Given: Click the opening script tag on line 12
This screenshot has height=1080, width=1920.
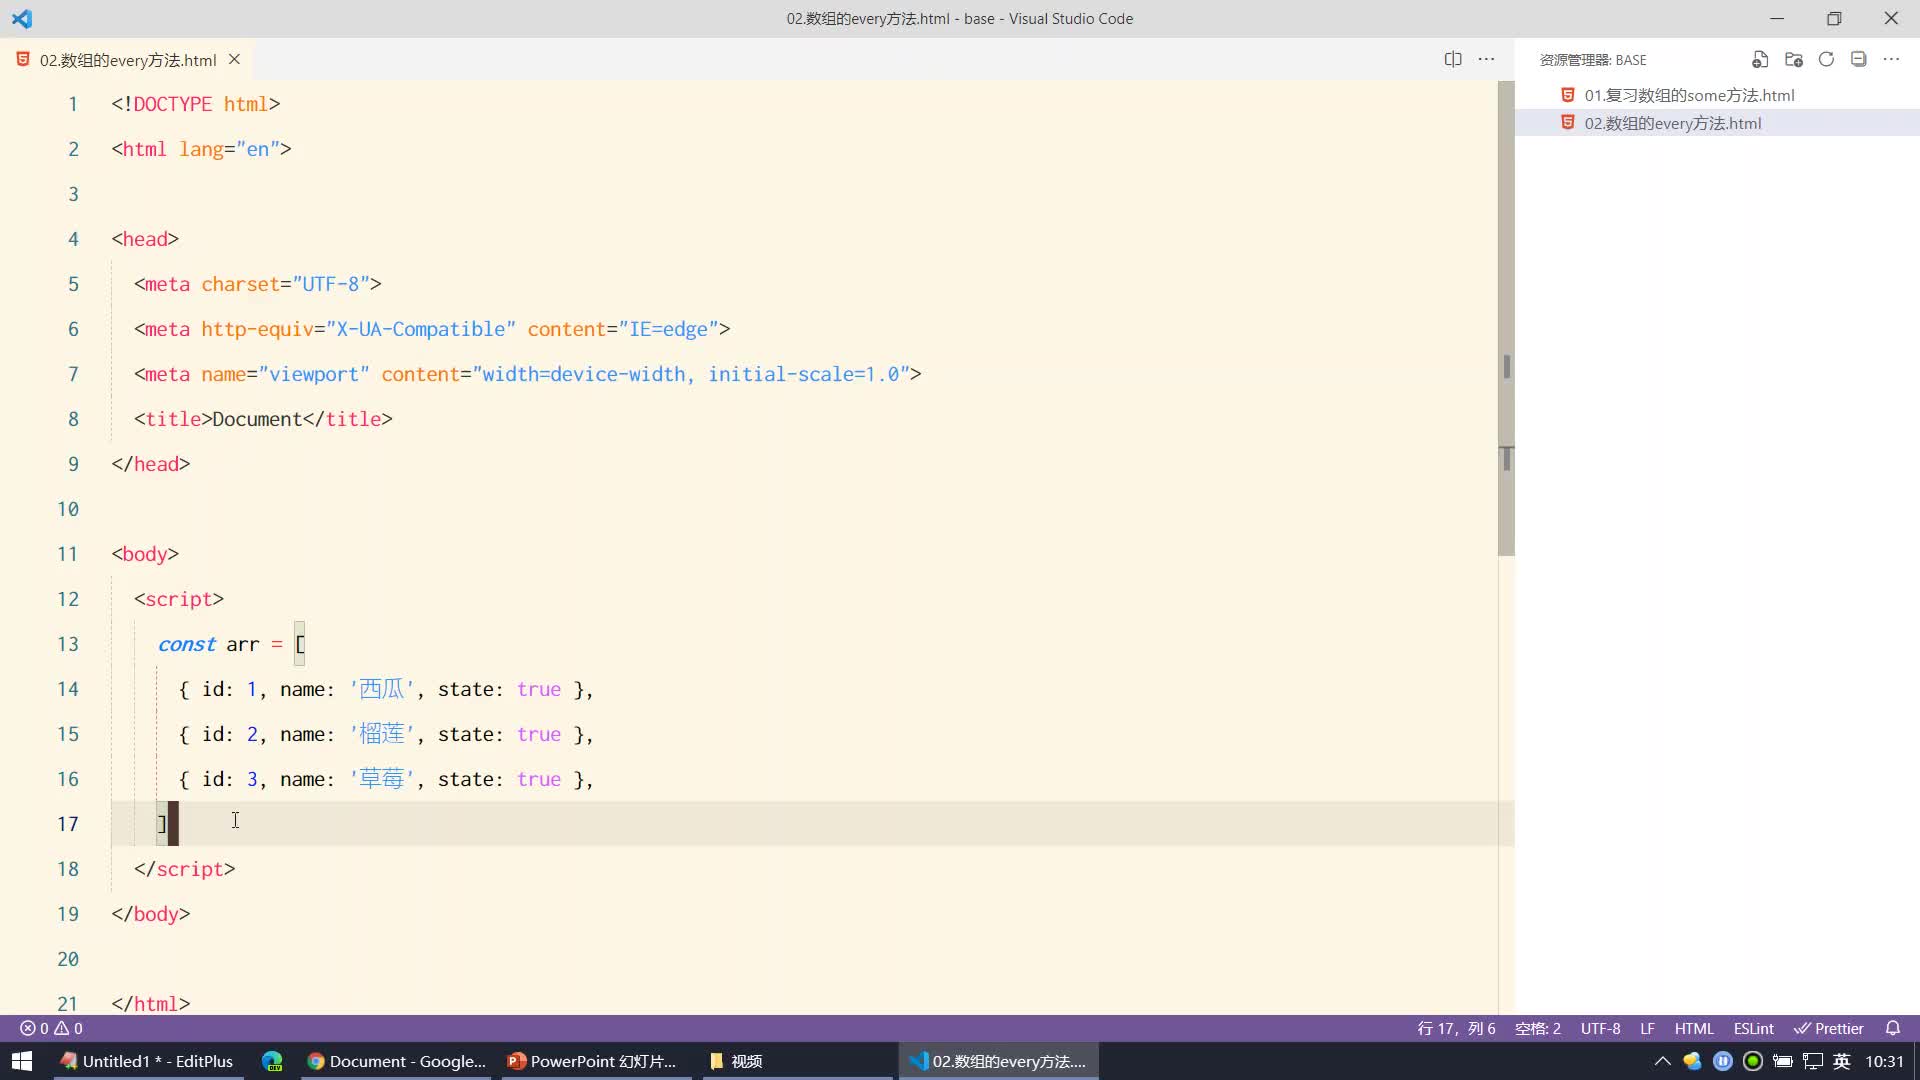Looking at the screenshot, I should pos(179,599).
